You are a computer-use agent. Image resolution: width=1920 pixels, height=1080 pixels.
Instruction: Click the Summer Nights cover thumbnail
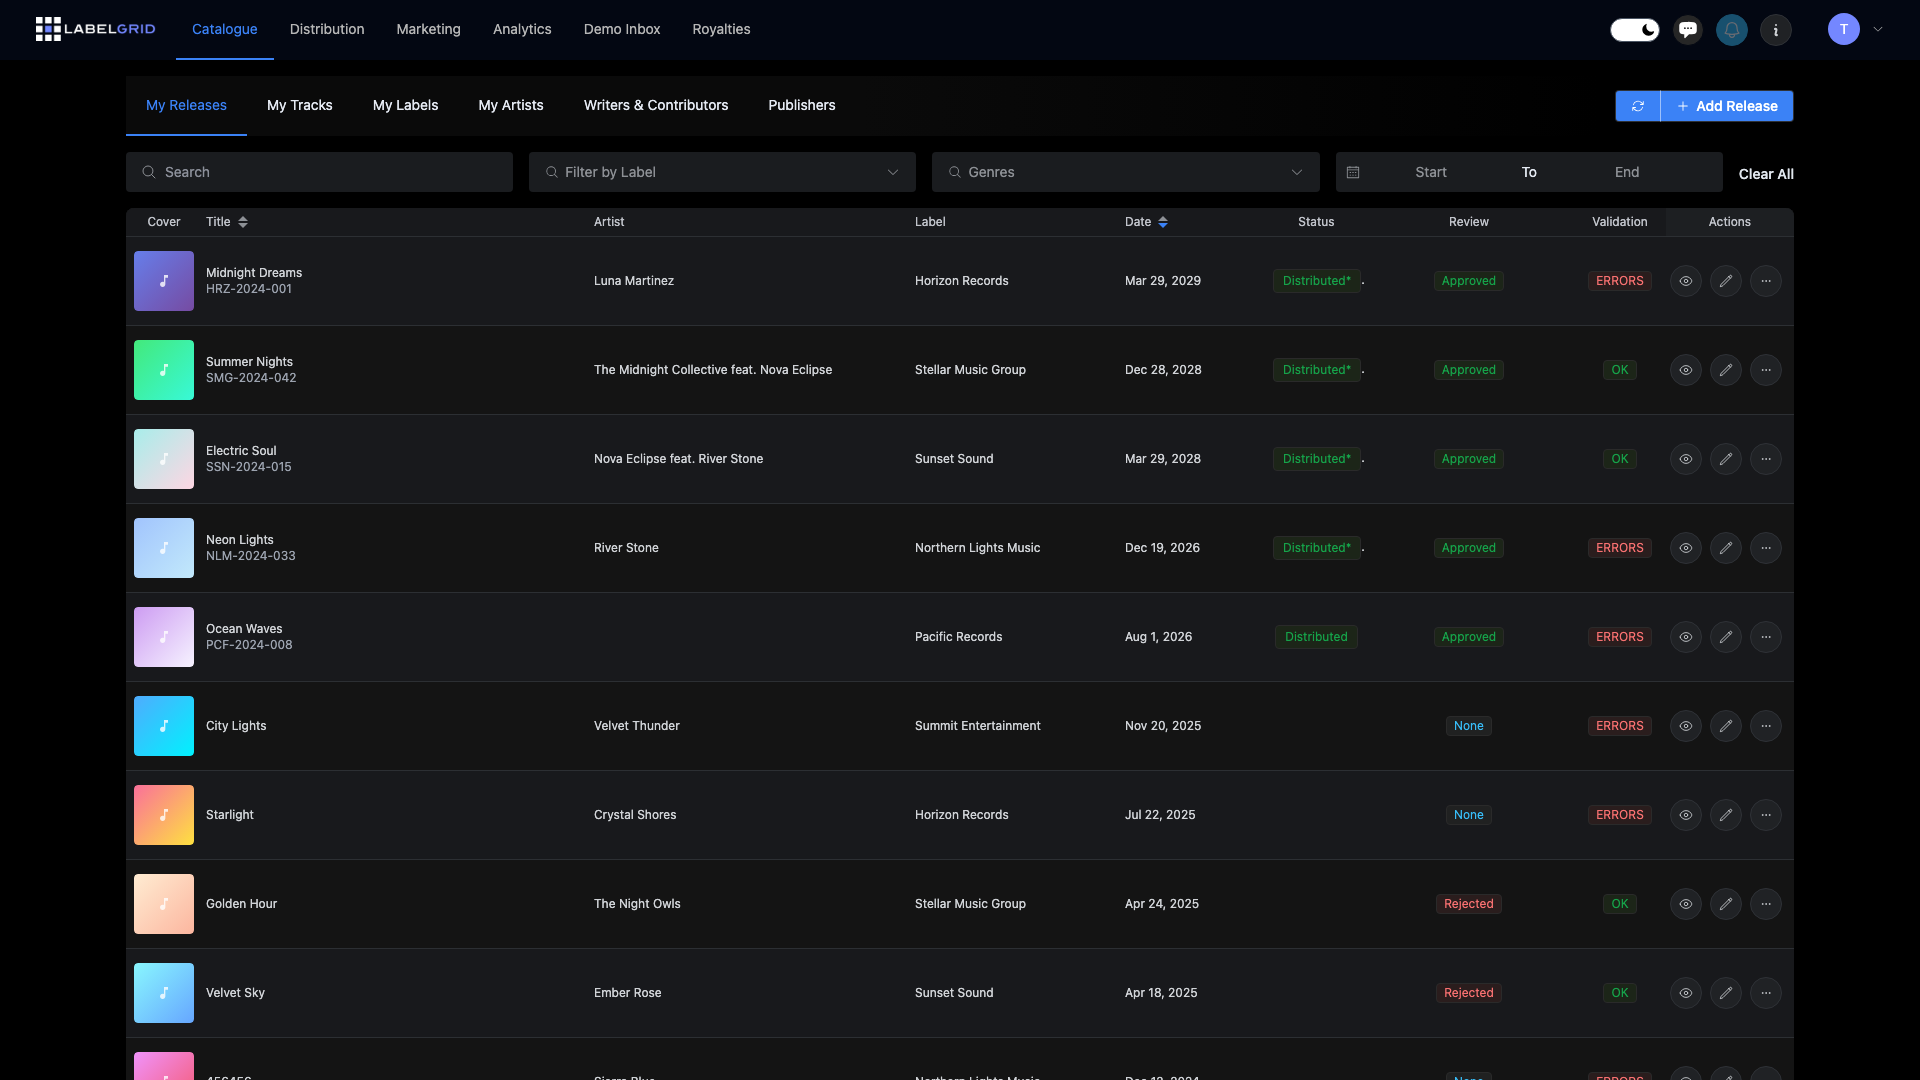(x=164, y=370)
